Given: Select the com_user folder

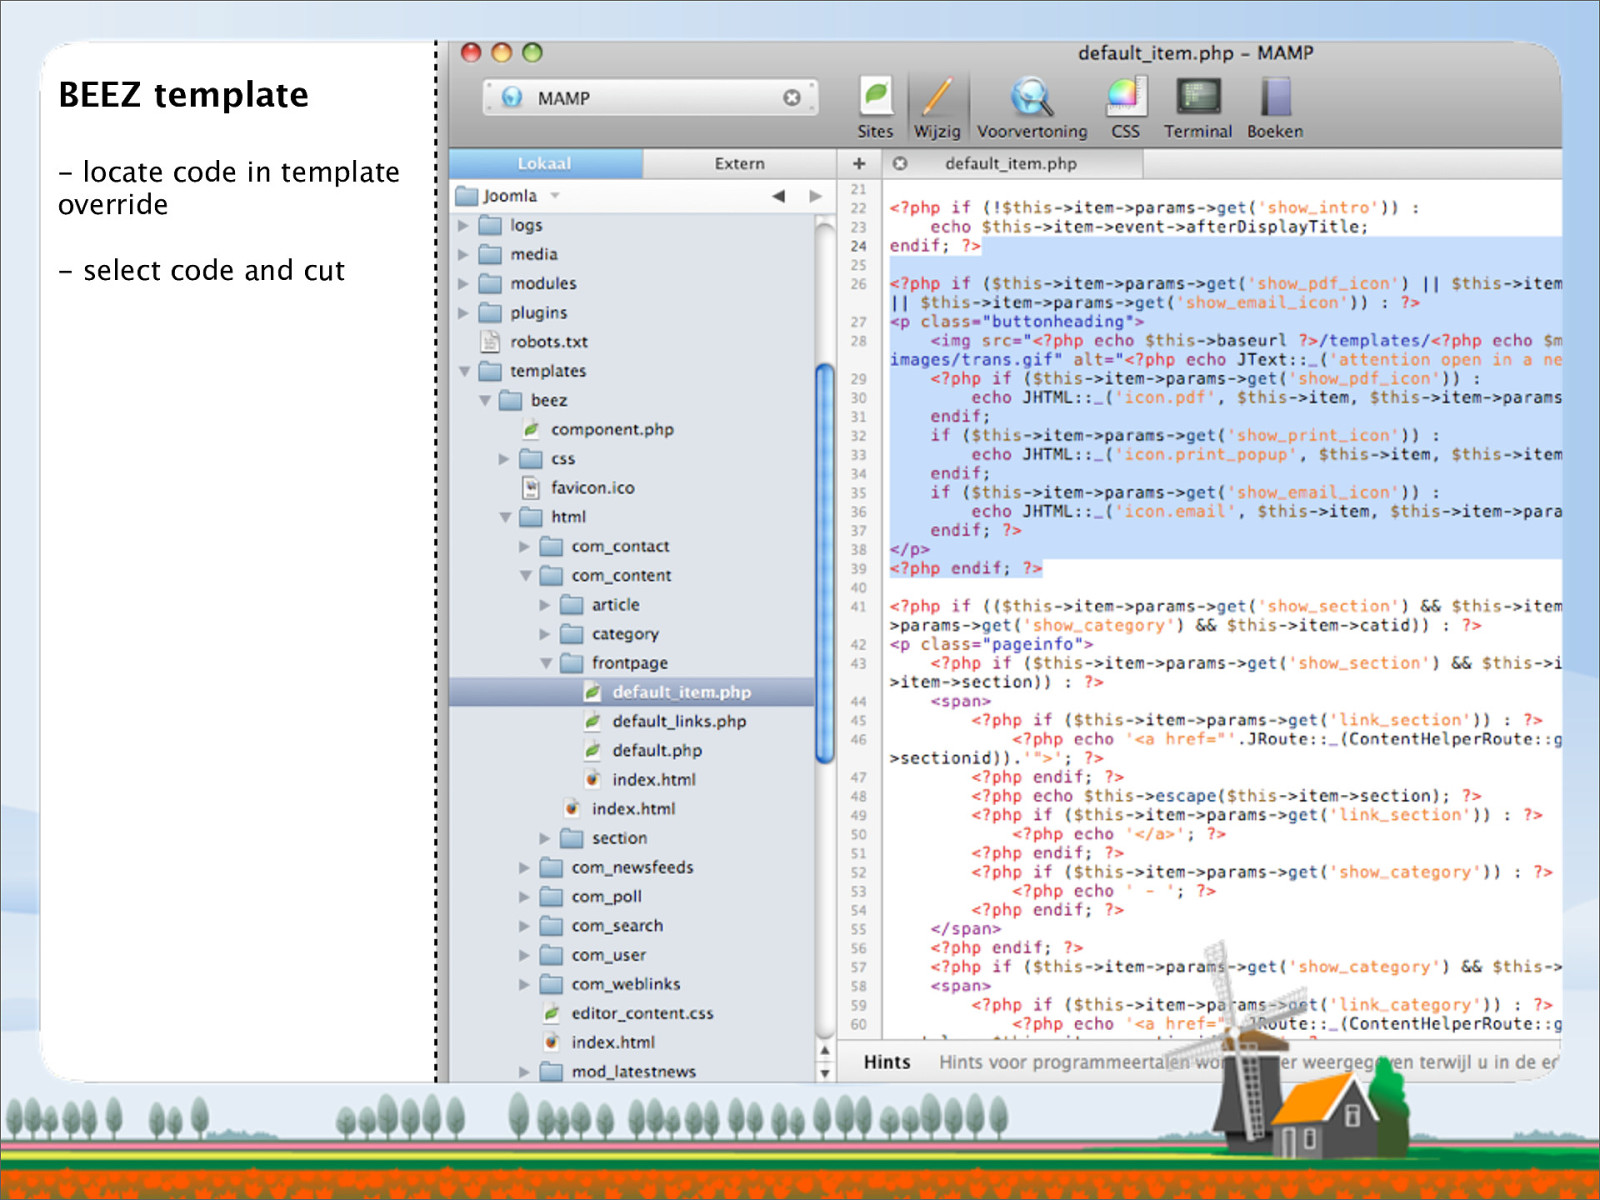Looking at the screenshot, I should pyautogui.click(x=608, y=955).
